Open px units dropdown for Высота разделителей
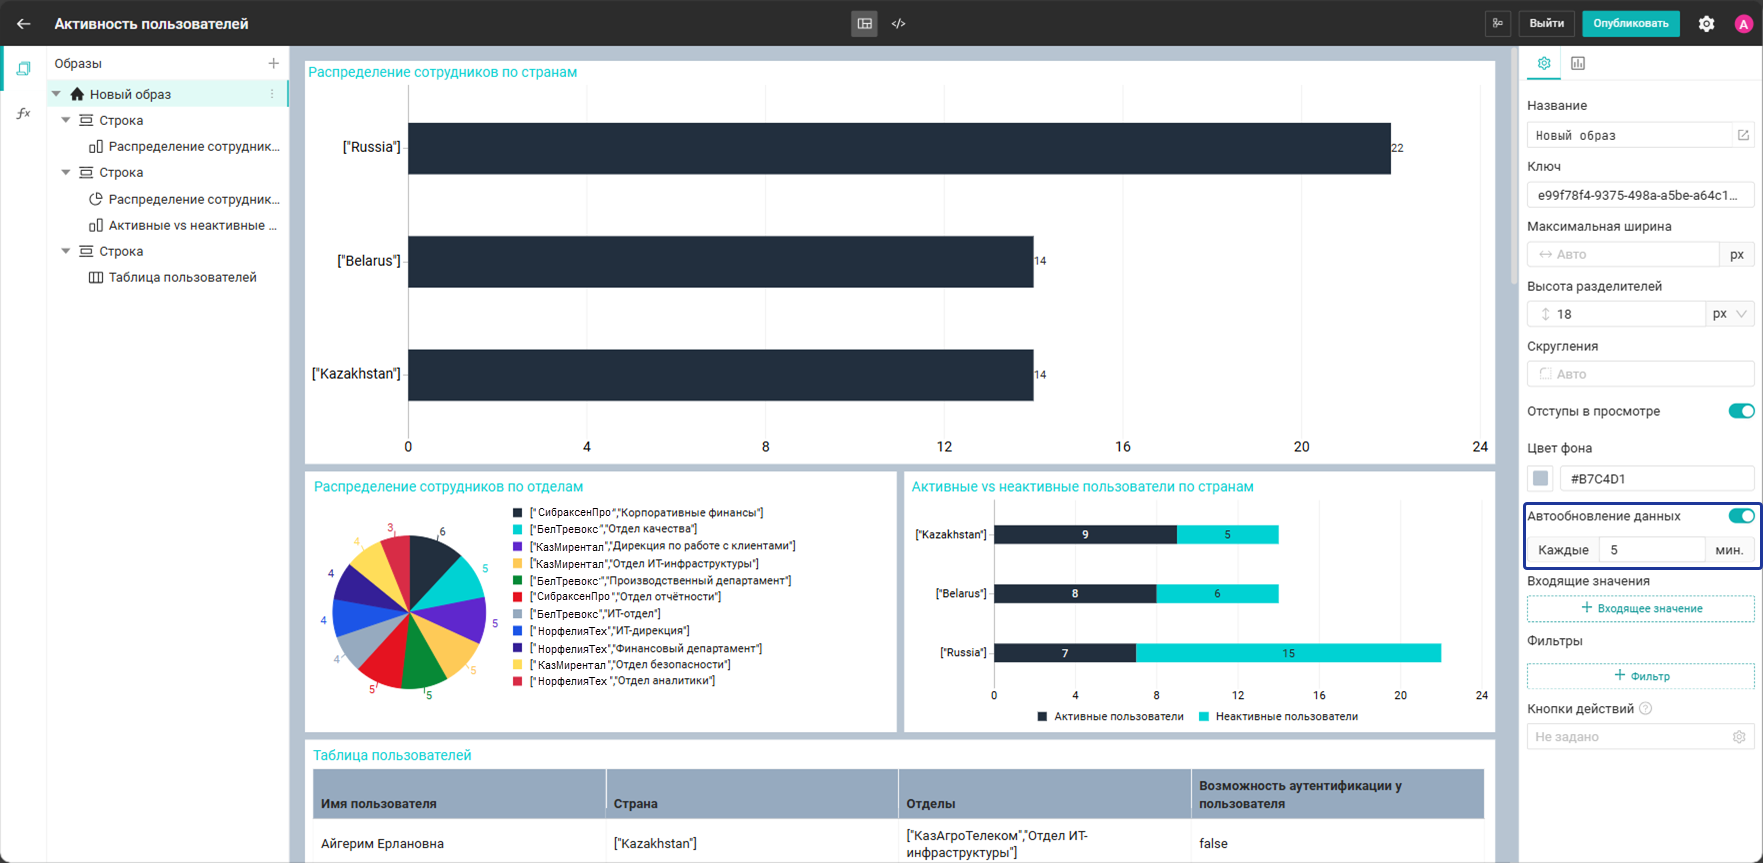Image resolution: width=1763 pixels, height=863 pixels. coord(1730,314)
